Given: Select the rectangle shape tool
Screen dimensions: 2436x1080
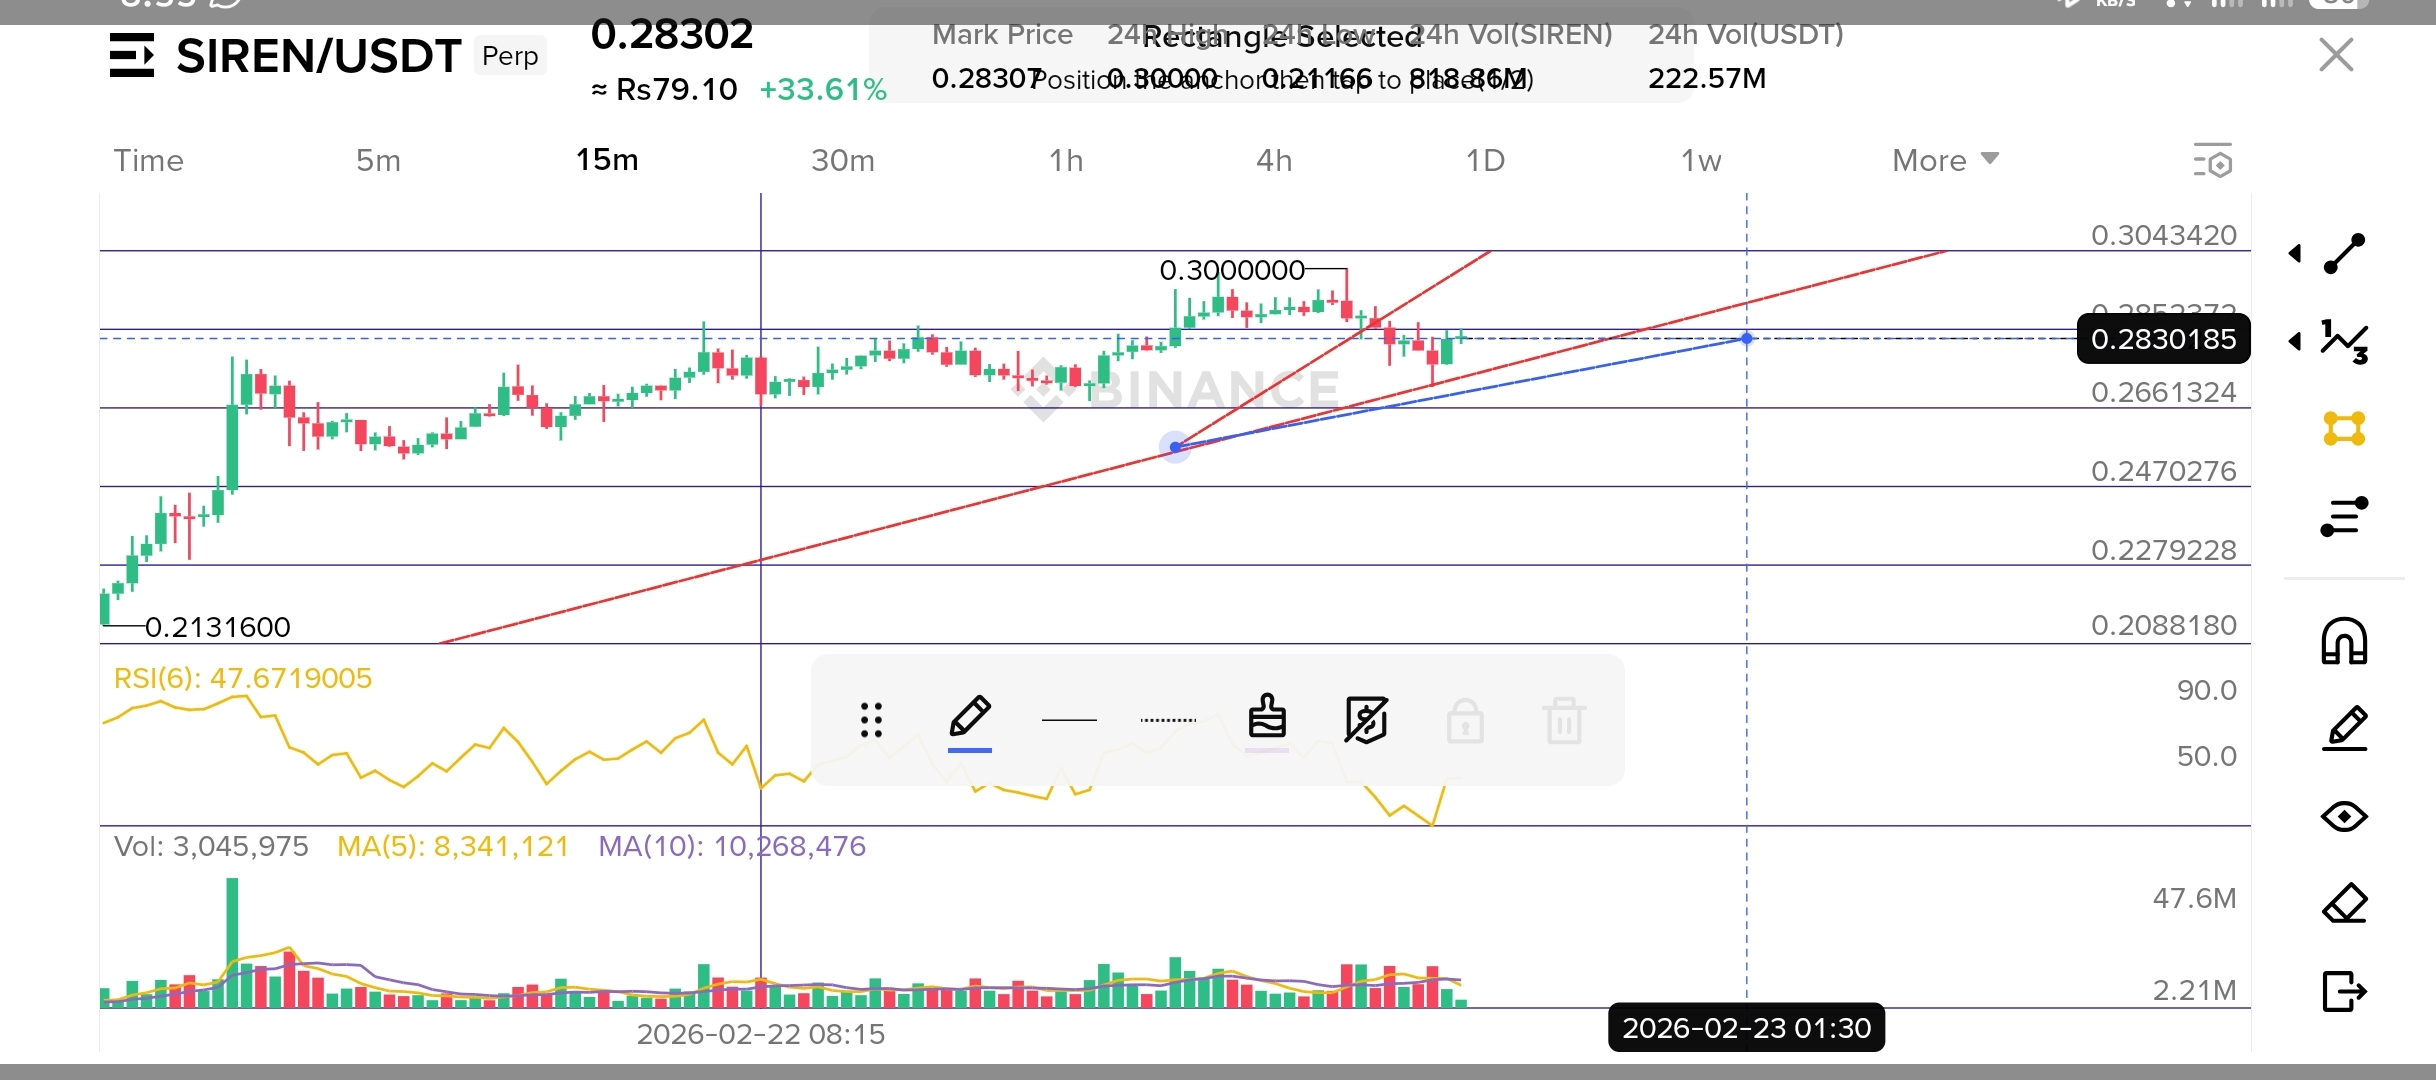Looking at the screenshot, I should tap(2344, 429).
